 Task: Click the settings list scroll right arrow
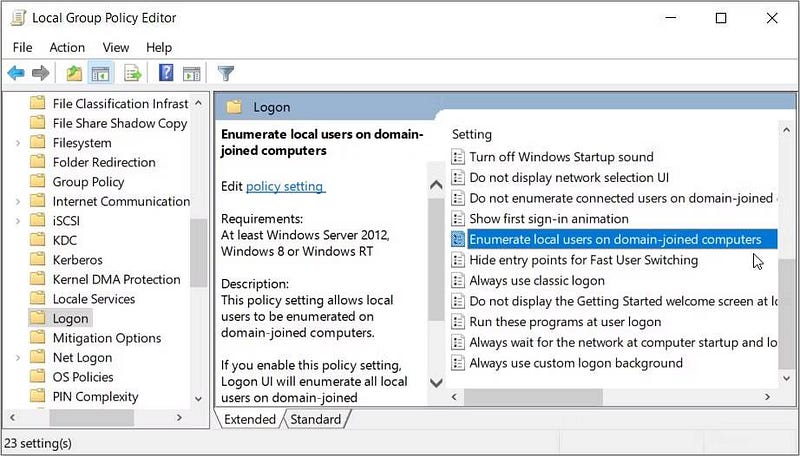(767, 397)
